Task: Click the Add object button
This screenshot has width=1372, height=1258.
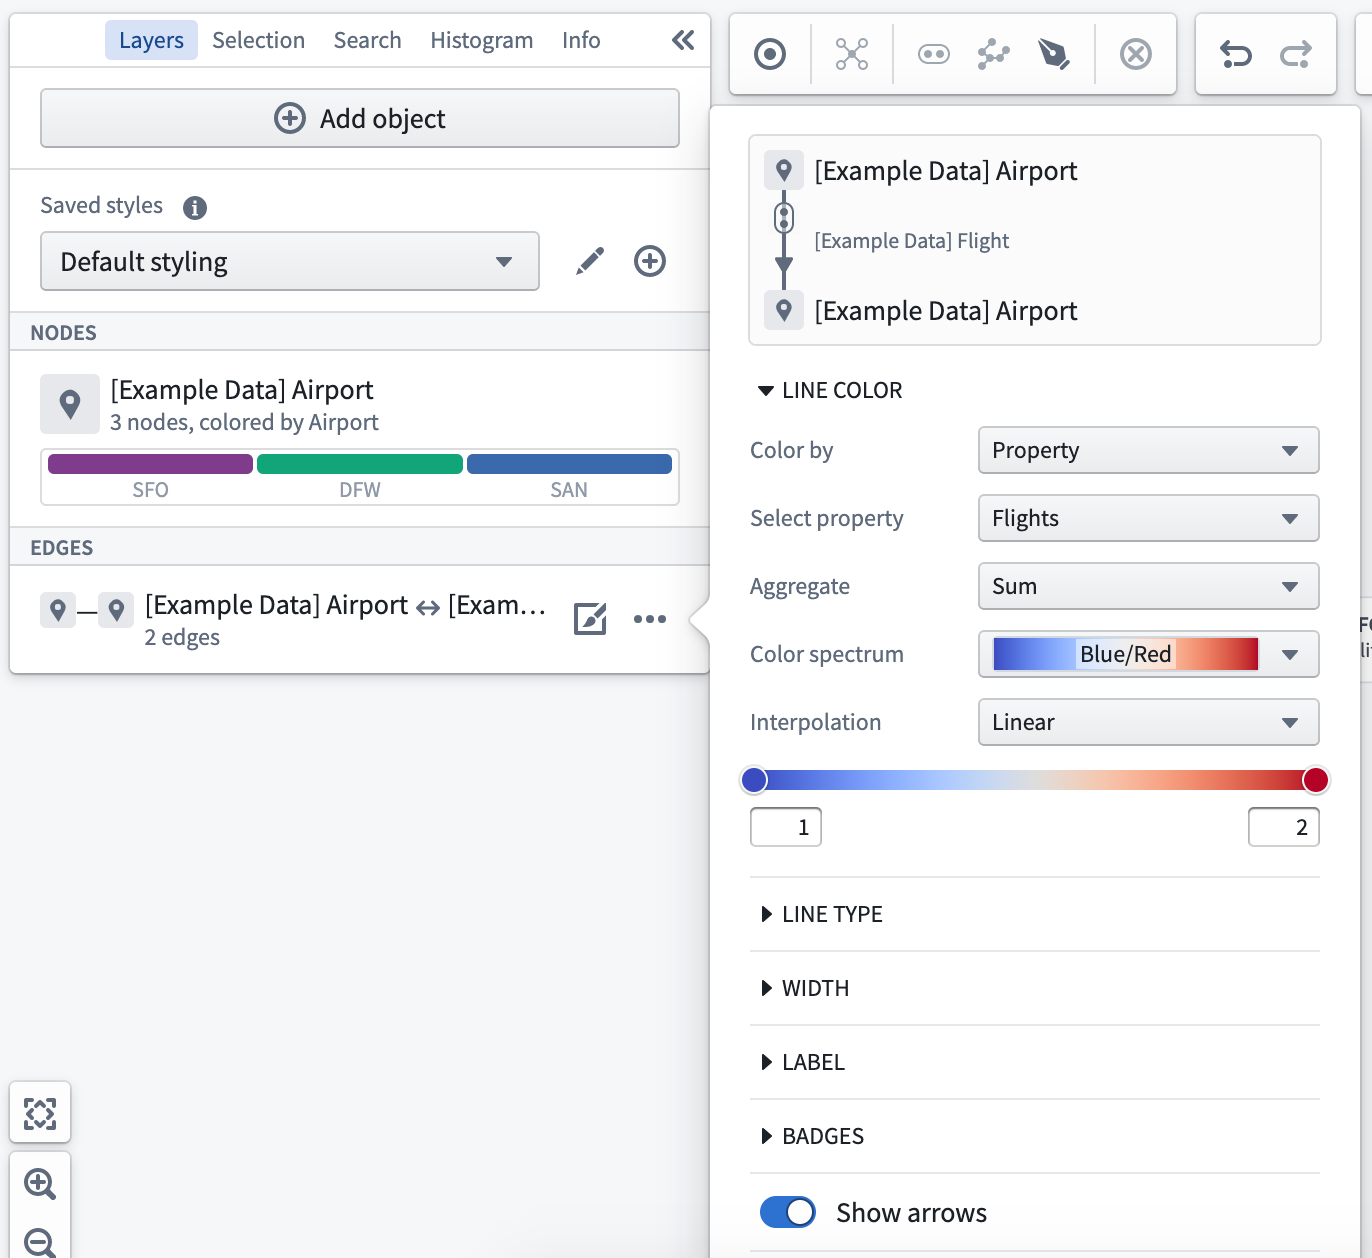Action: pos(360,118)
